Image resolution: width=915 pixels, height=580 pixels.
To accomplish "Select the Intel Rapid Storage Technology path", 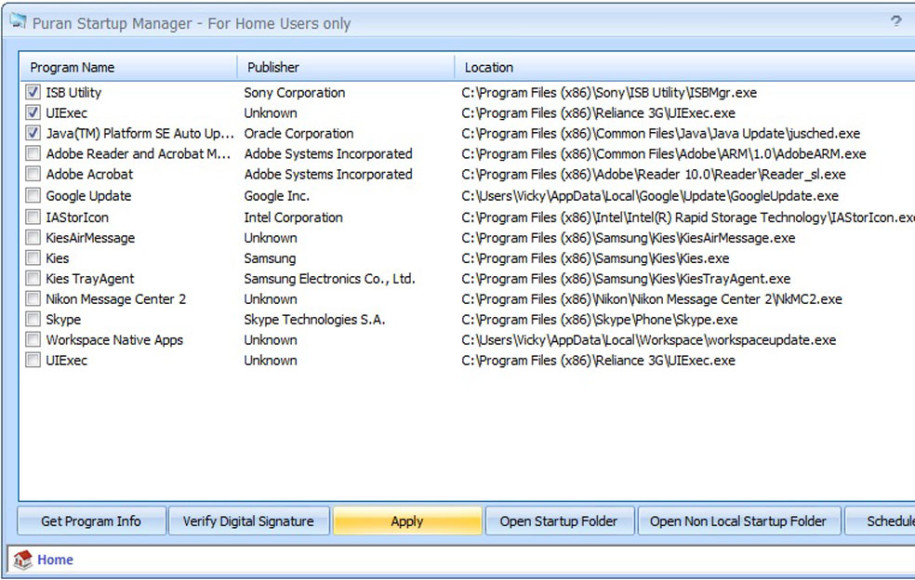I will 688,217.
